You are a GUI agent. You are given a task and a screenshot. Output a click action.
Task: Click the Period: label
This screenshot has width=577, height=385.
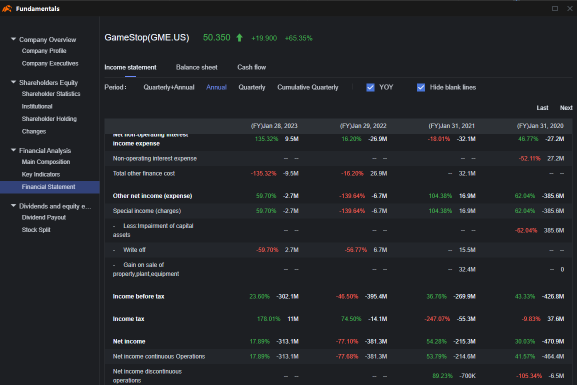point(116,87)
